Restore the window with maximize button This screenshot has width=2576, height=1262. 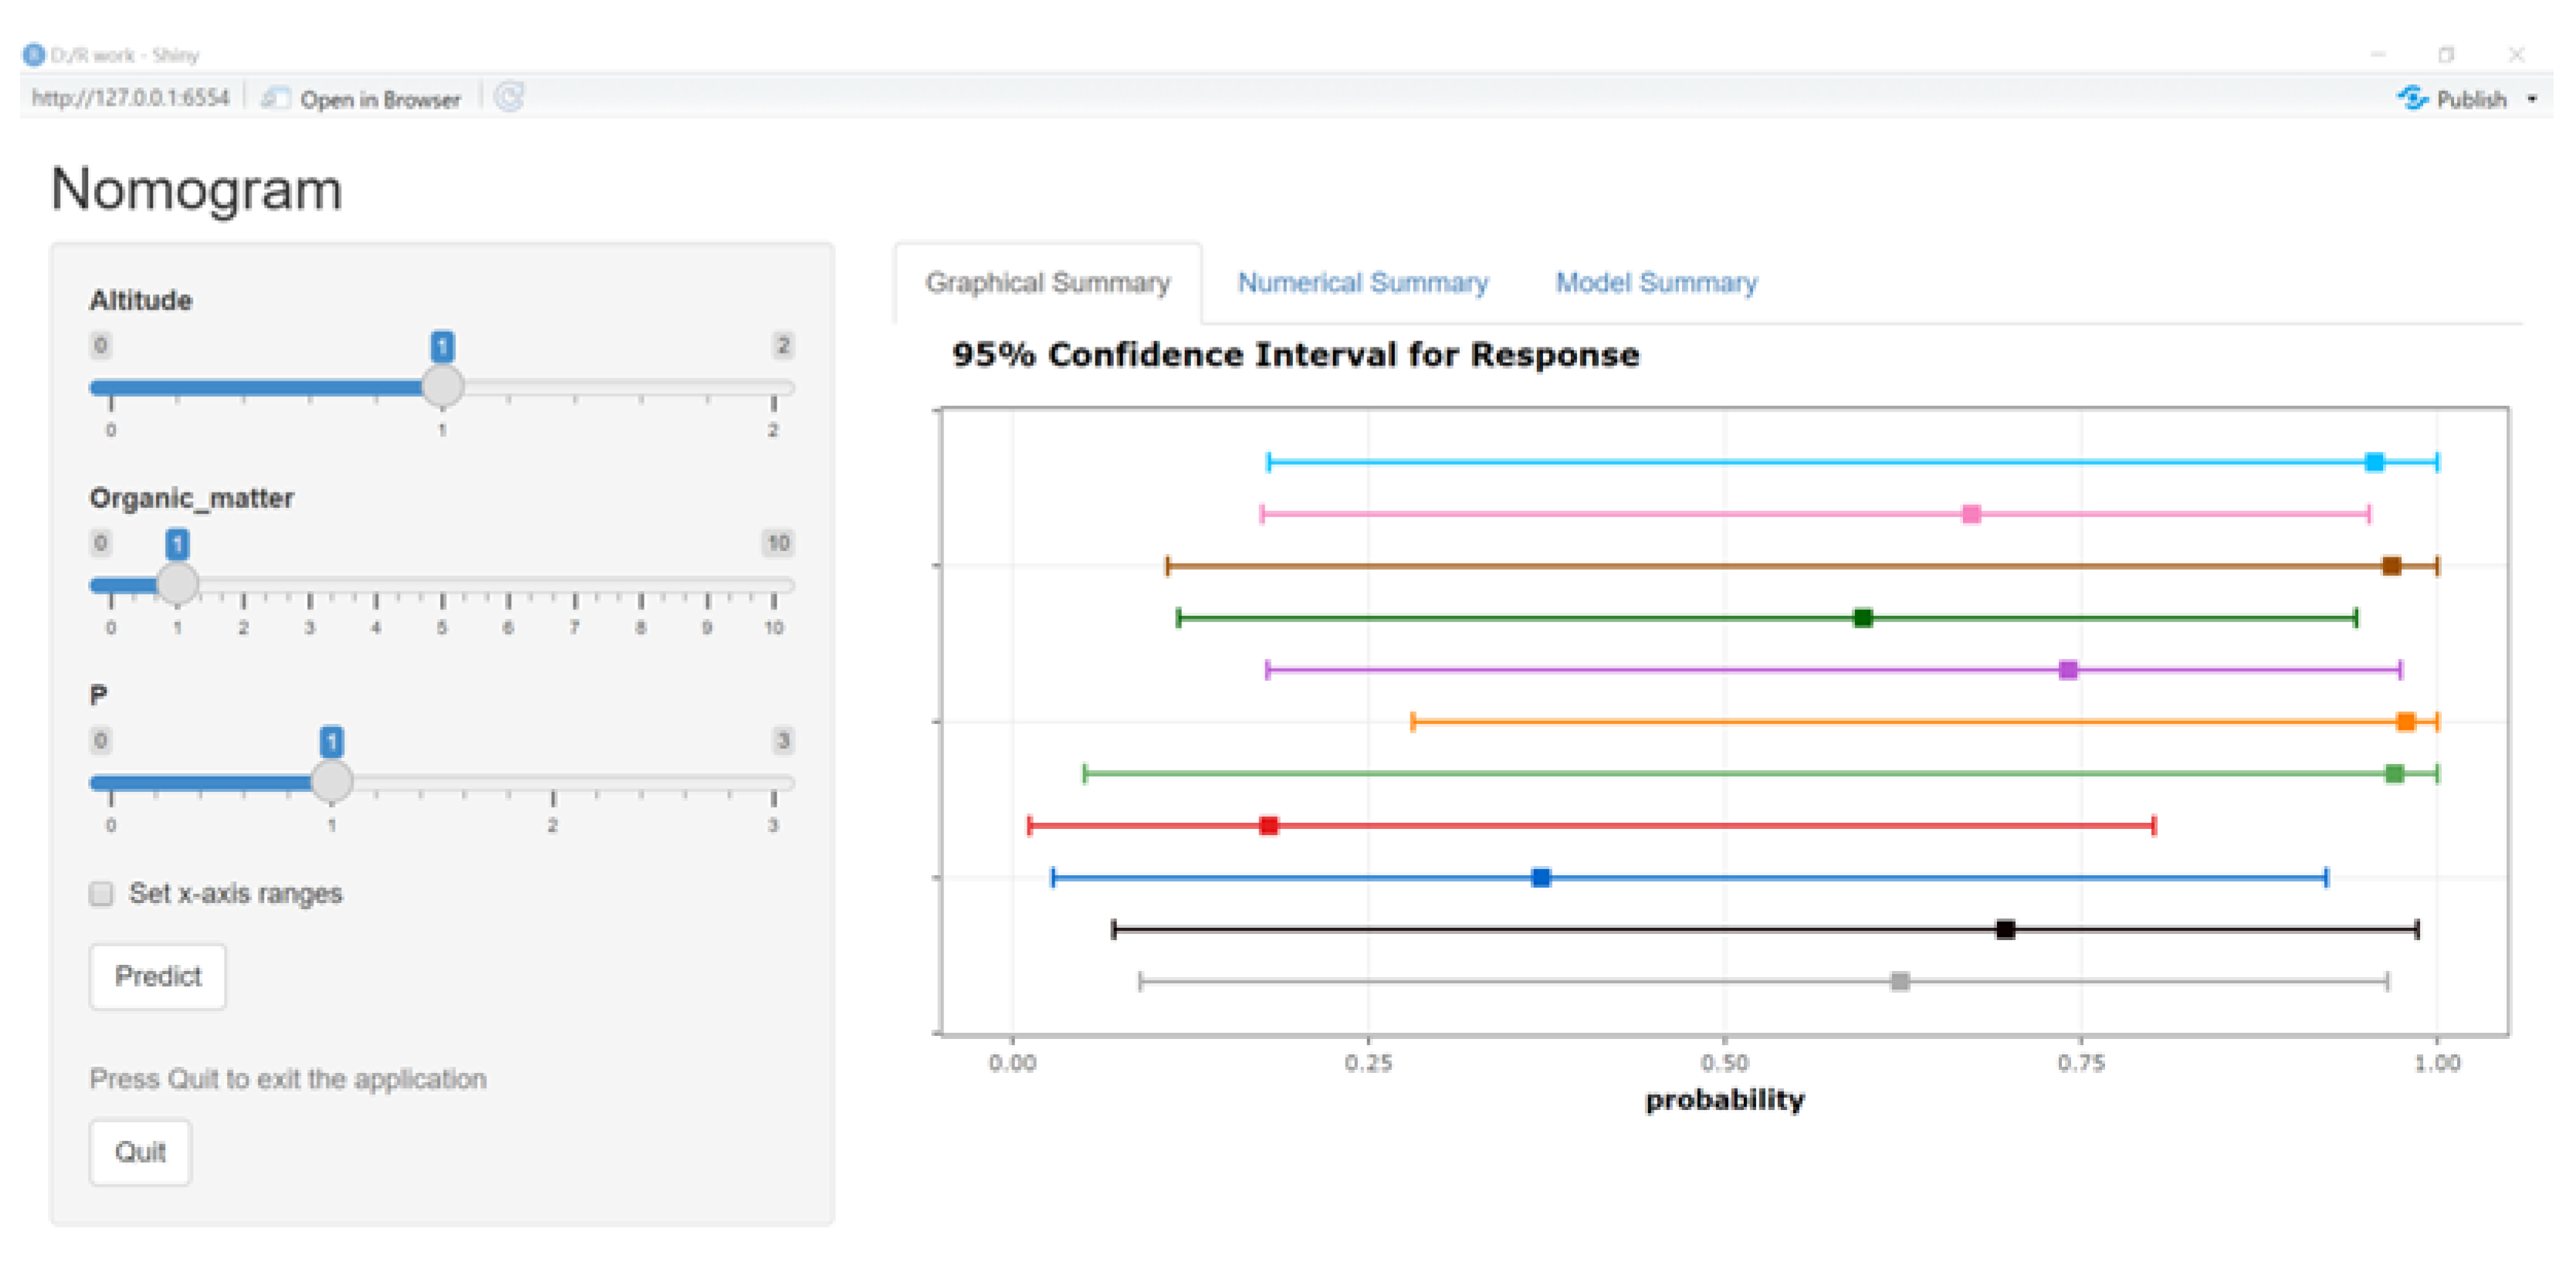(2446, 54)
